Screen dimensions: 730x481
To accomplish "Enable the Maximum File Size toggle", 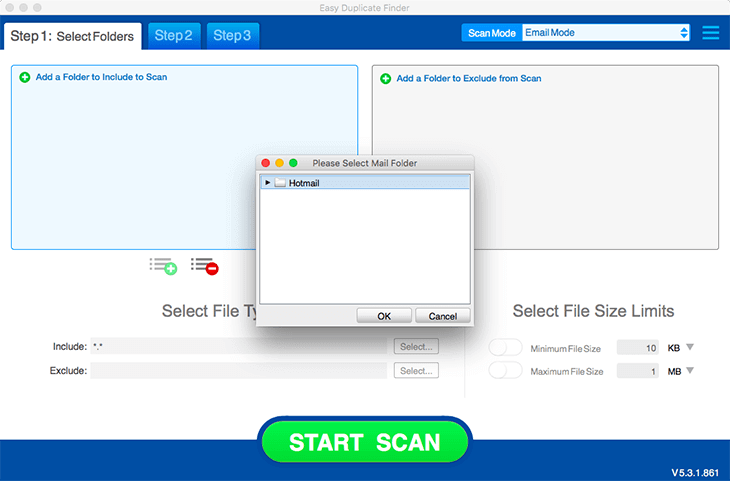I will [505, 370].
